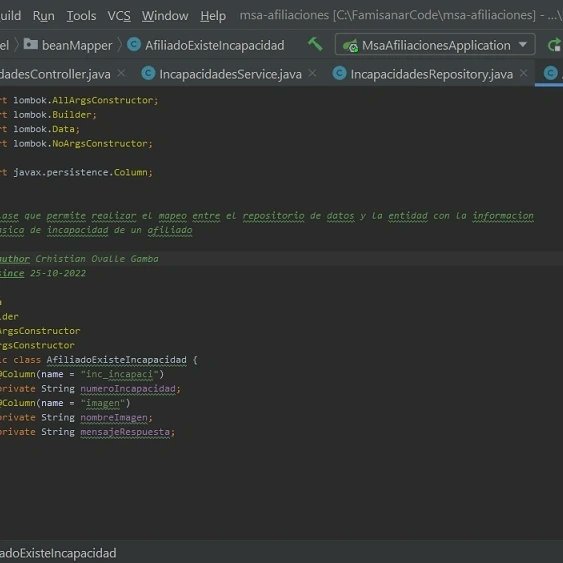The width and height of the screenshot is (563, 563).
Task: Click the rerun icon right of the configuration
Action: [554, 45]
